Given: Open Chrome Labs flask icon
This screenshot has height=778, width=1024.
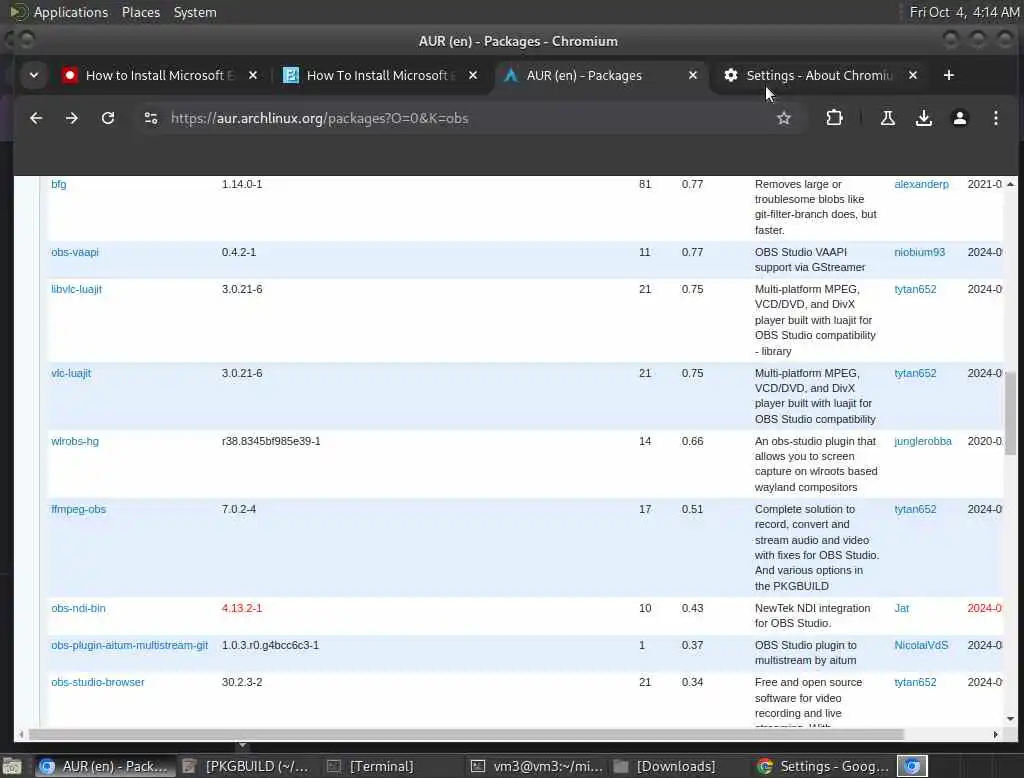Looking at the screenshot, I should click(888, 118).
